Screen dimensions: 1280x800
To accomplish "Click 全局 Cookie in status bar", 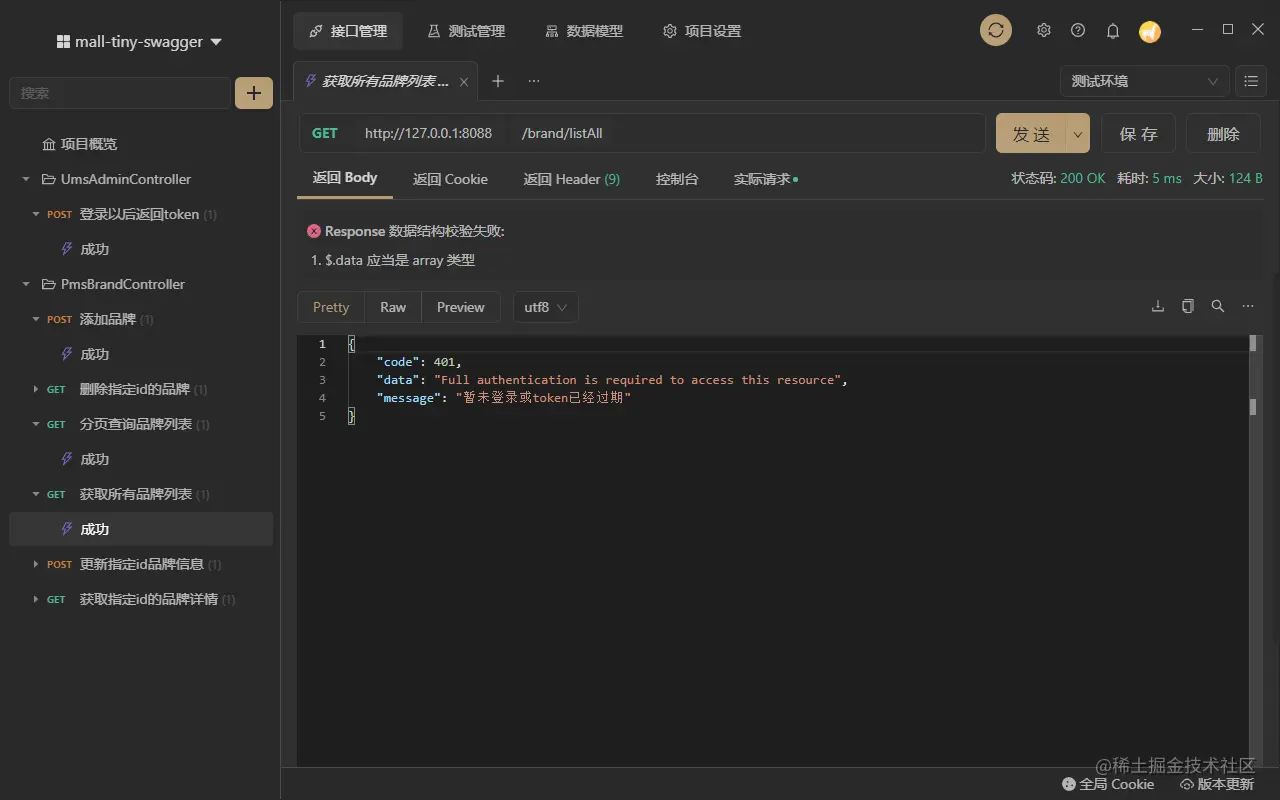I will [1108, 784].
